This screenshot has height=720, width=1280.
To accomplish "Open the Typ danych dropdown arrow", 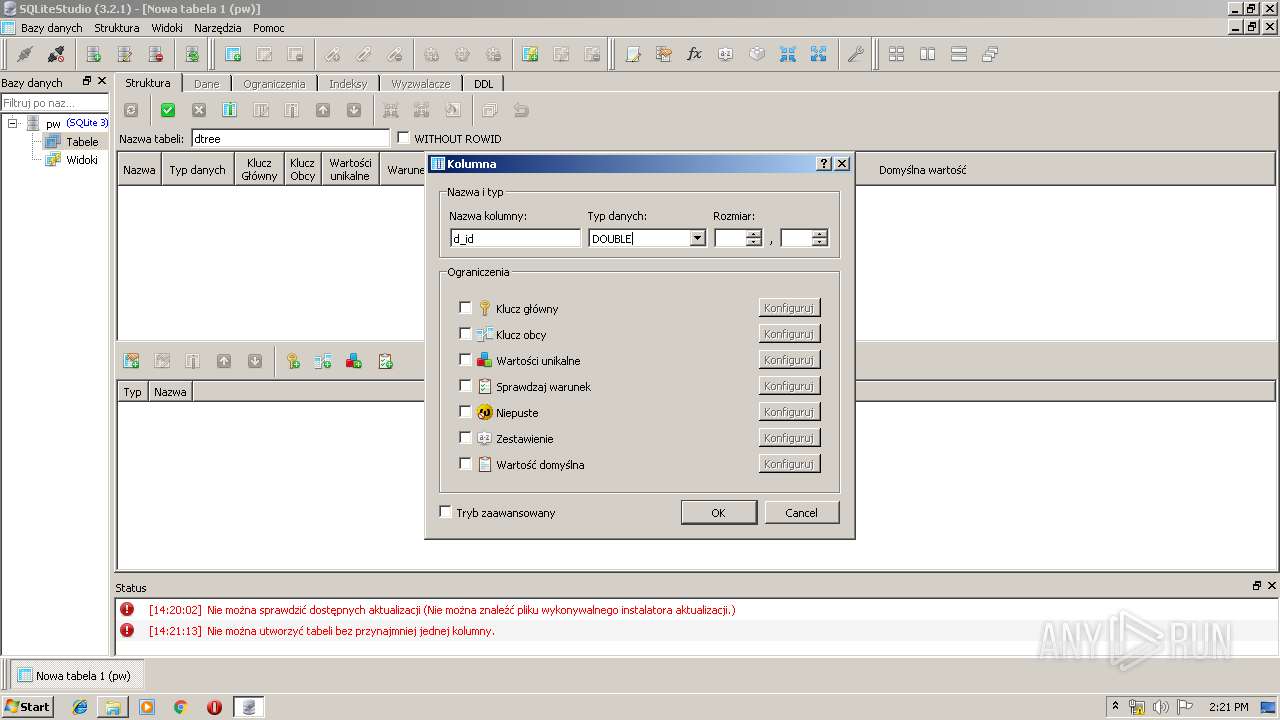I will point(697,238).
